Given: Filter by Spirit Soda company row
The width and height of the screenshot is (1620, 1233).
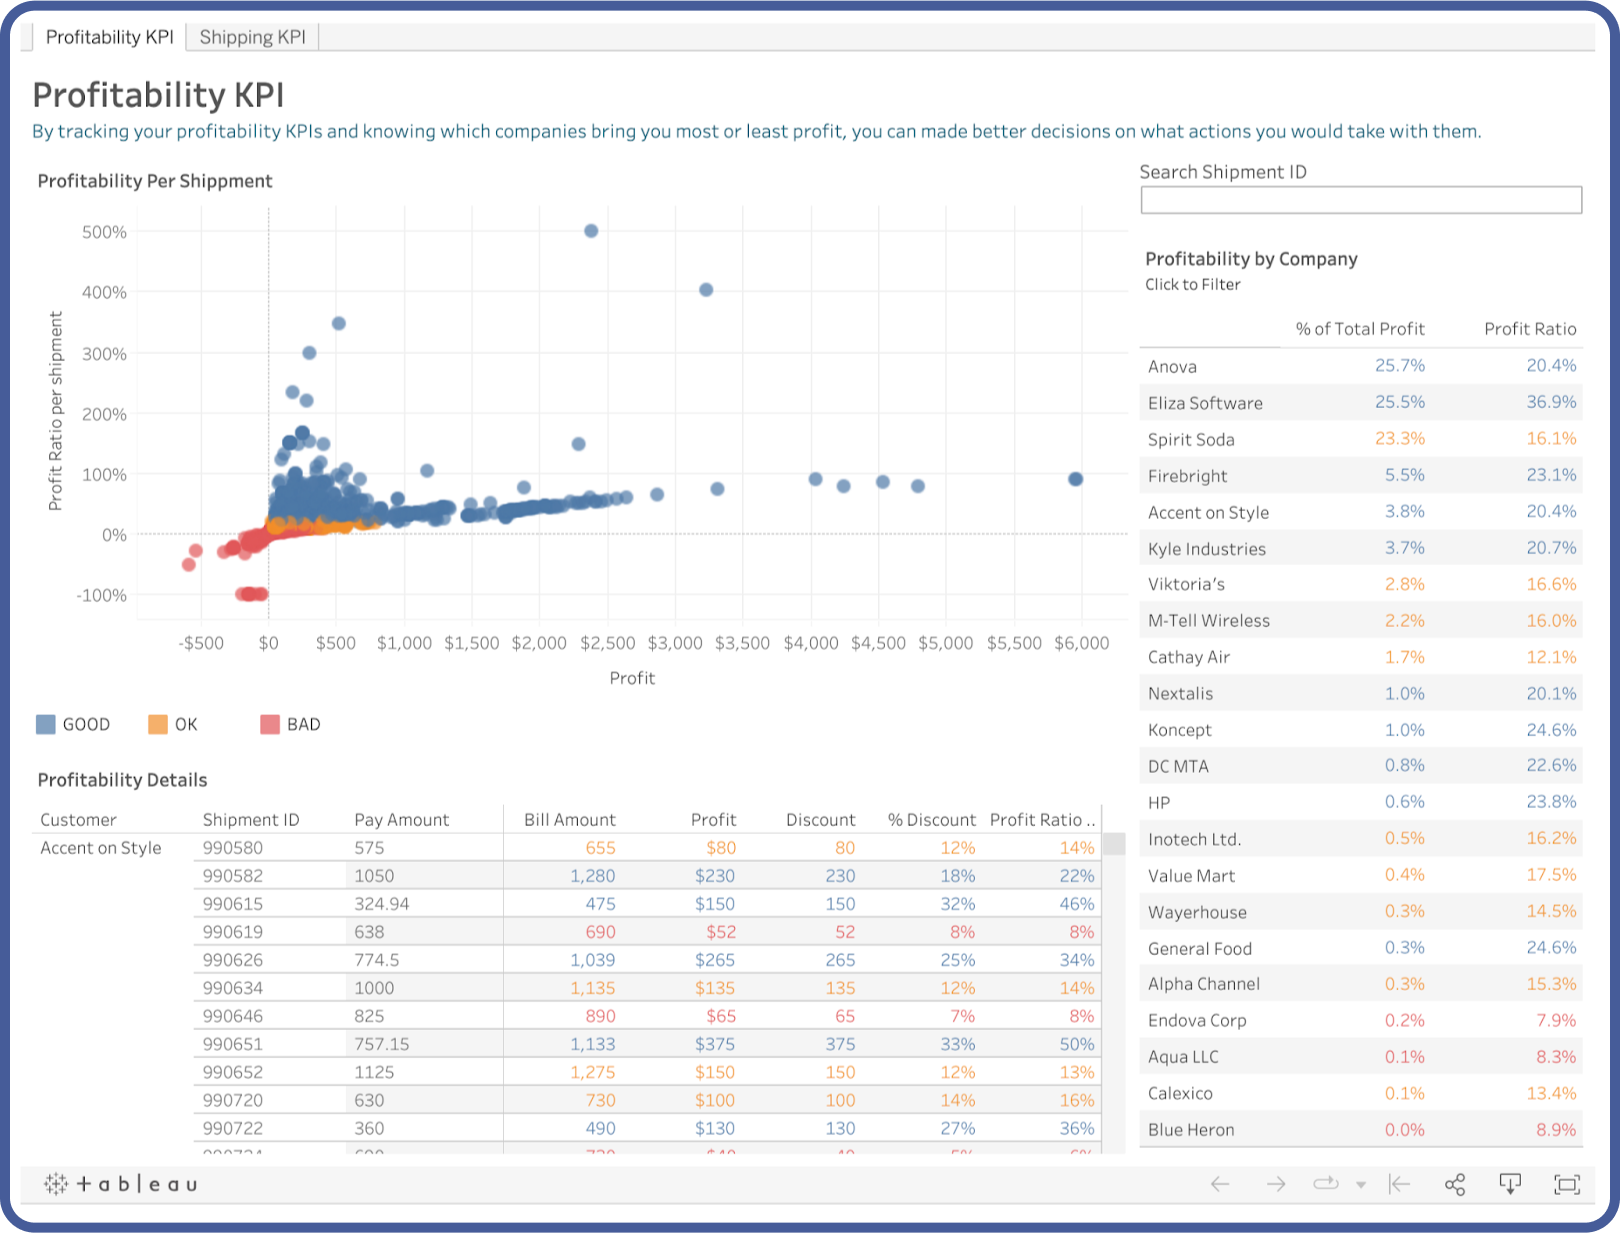Looking at the screenshot, I should tap(1191, 439).
